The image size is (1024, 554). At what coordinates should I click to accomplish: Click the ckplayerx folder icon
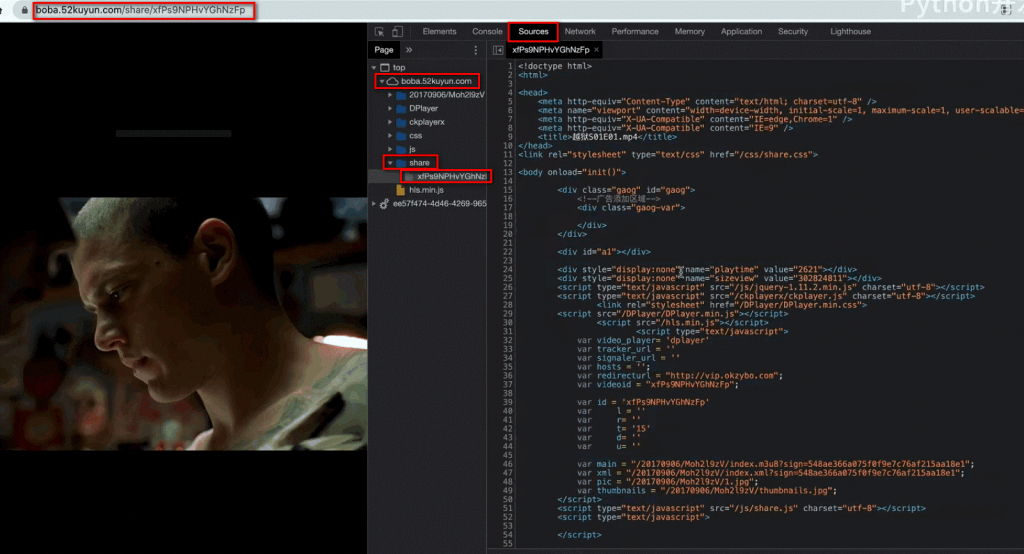pyautogui.click(x=401, y=122)
